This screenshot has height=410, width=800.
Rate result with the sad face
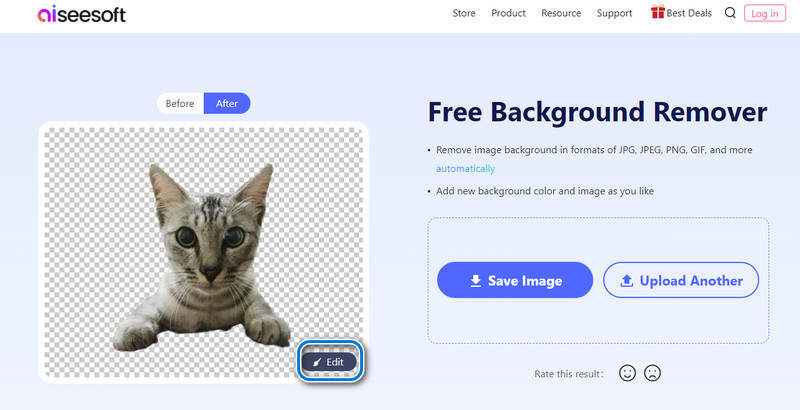pyautogui.click(x=653, y=373)
